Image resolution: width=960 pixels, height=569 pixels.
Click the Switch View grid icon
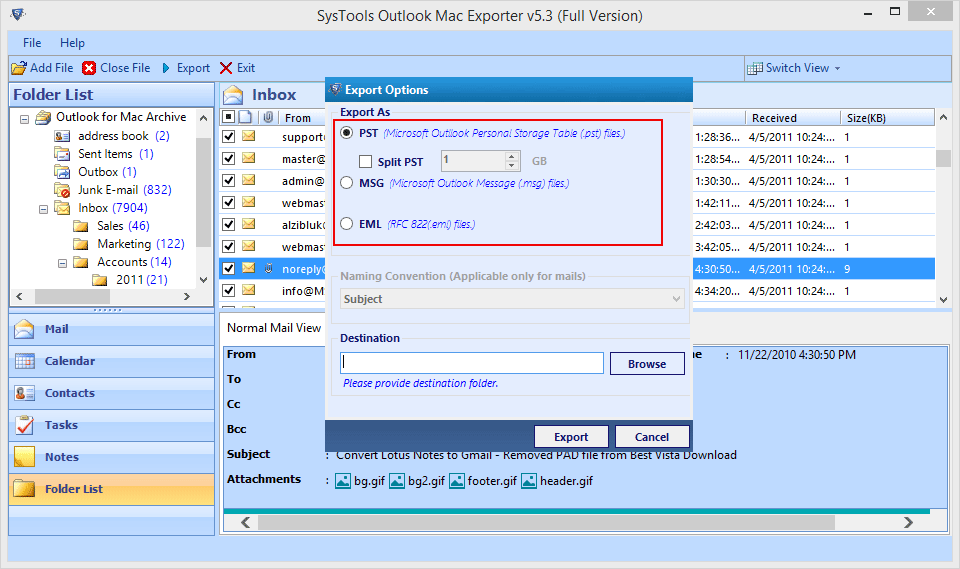[755, 68]
